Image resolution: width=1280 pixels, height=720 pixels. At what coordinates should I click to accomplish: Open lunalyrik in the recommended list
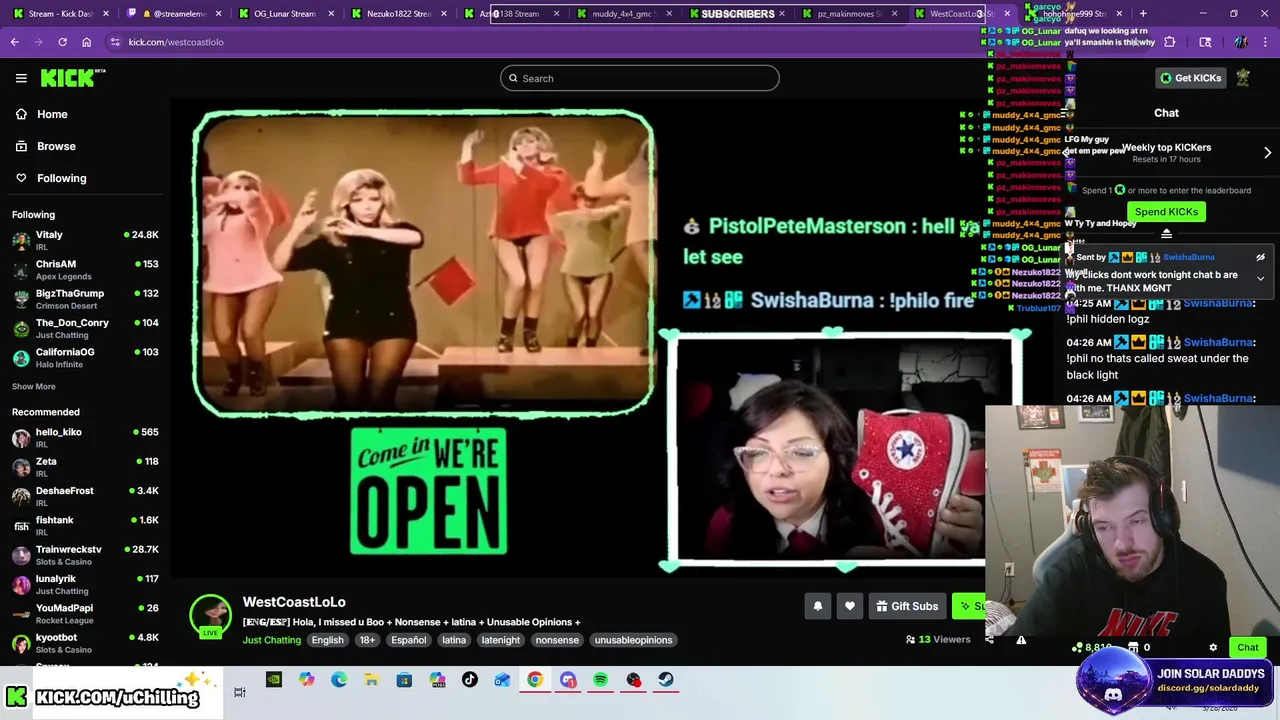coord(85,584)
